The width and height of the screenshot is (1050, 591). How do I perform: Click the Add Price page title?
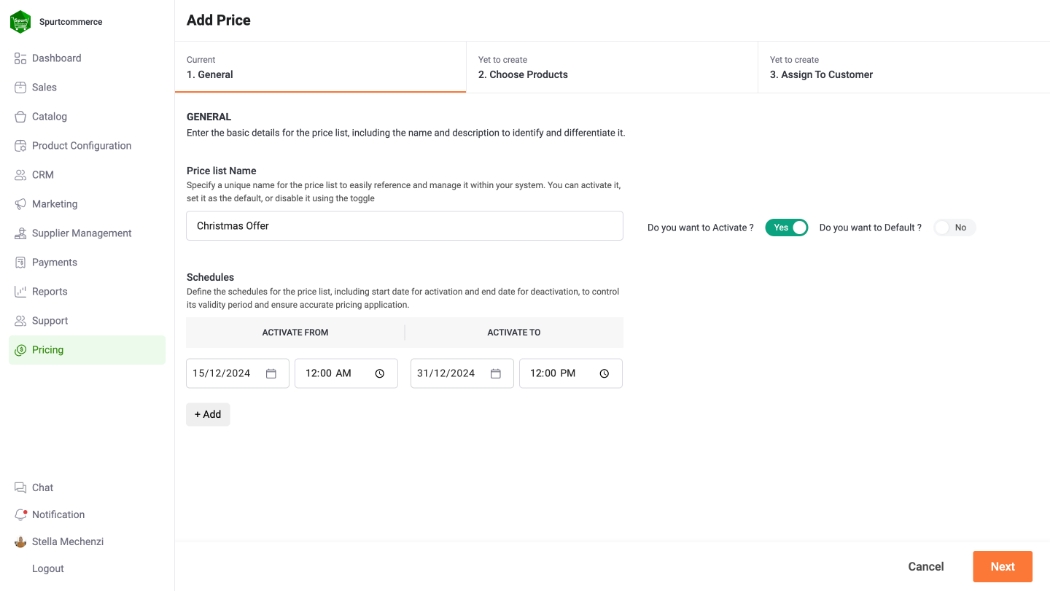click(x=218, y=20)
